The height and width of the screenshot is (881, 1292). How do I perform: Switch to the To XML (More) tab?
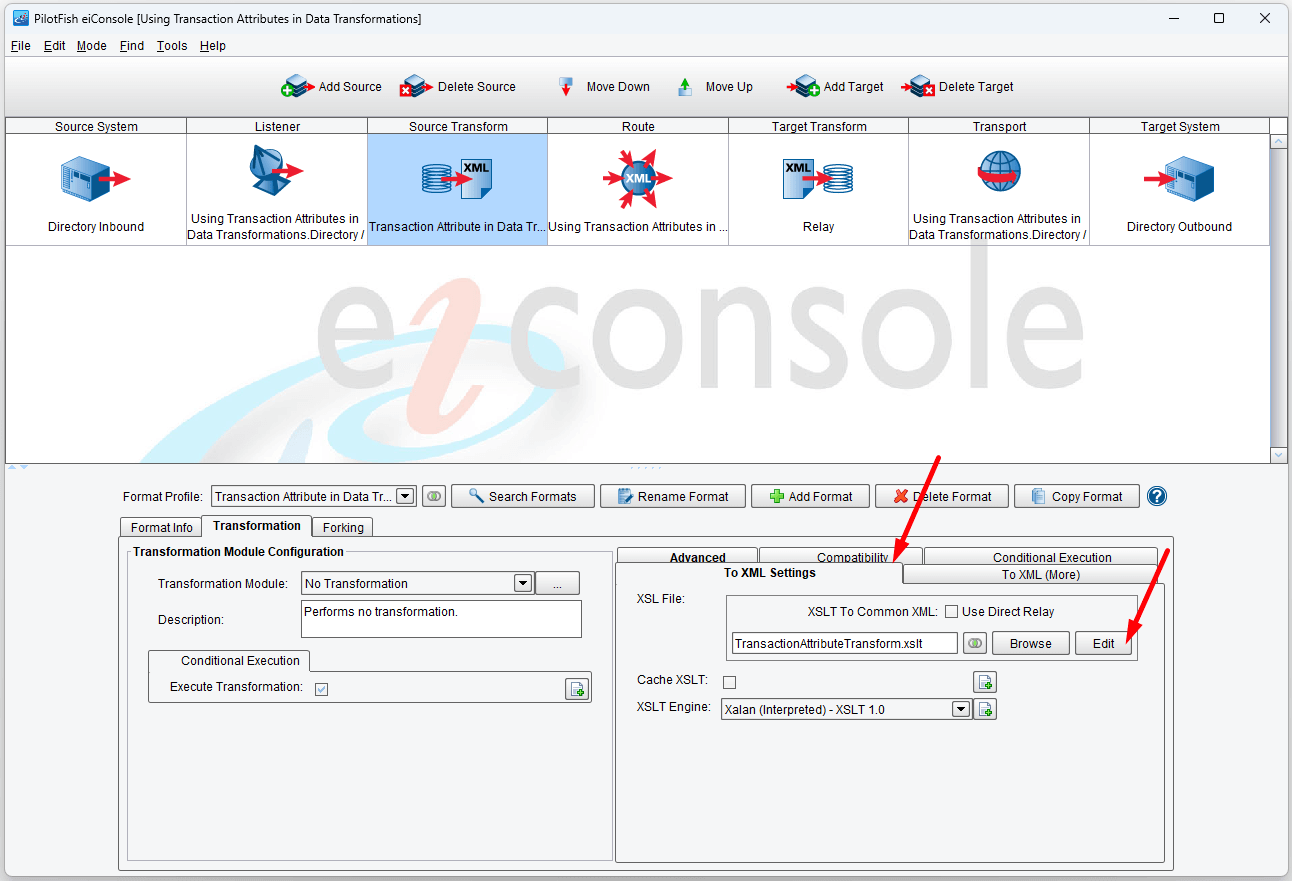pos(1033,574)
